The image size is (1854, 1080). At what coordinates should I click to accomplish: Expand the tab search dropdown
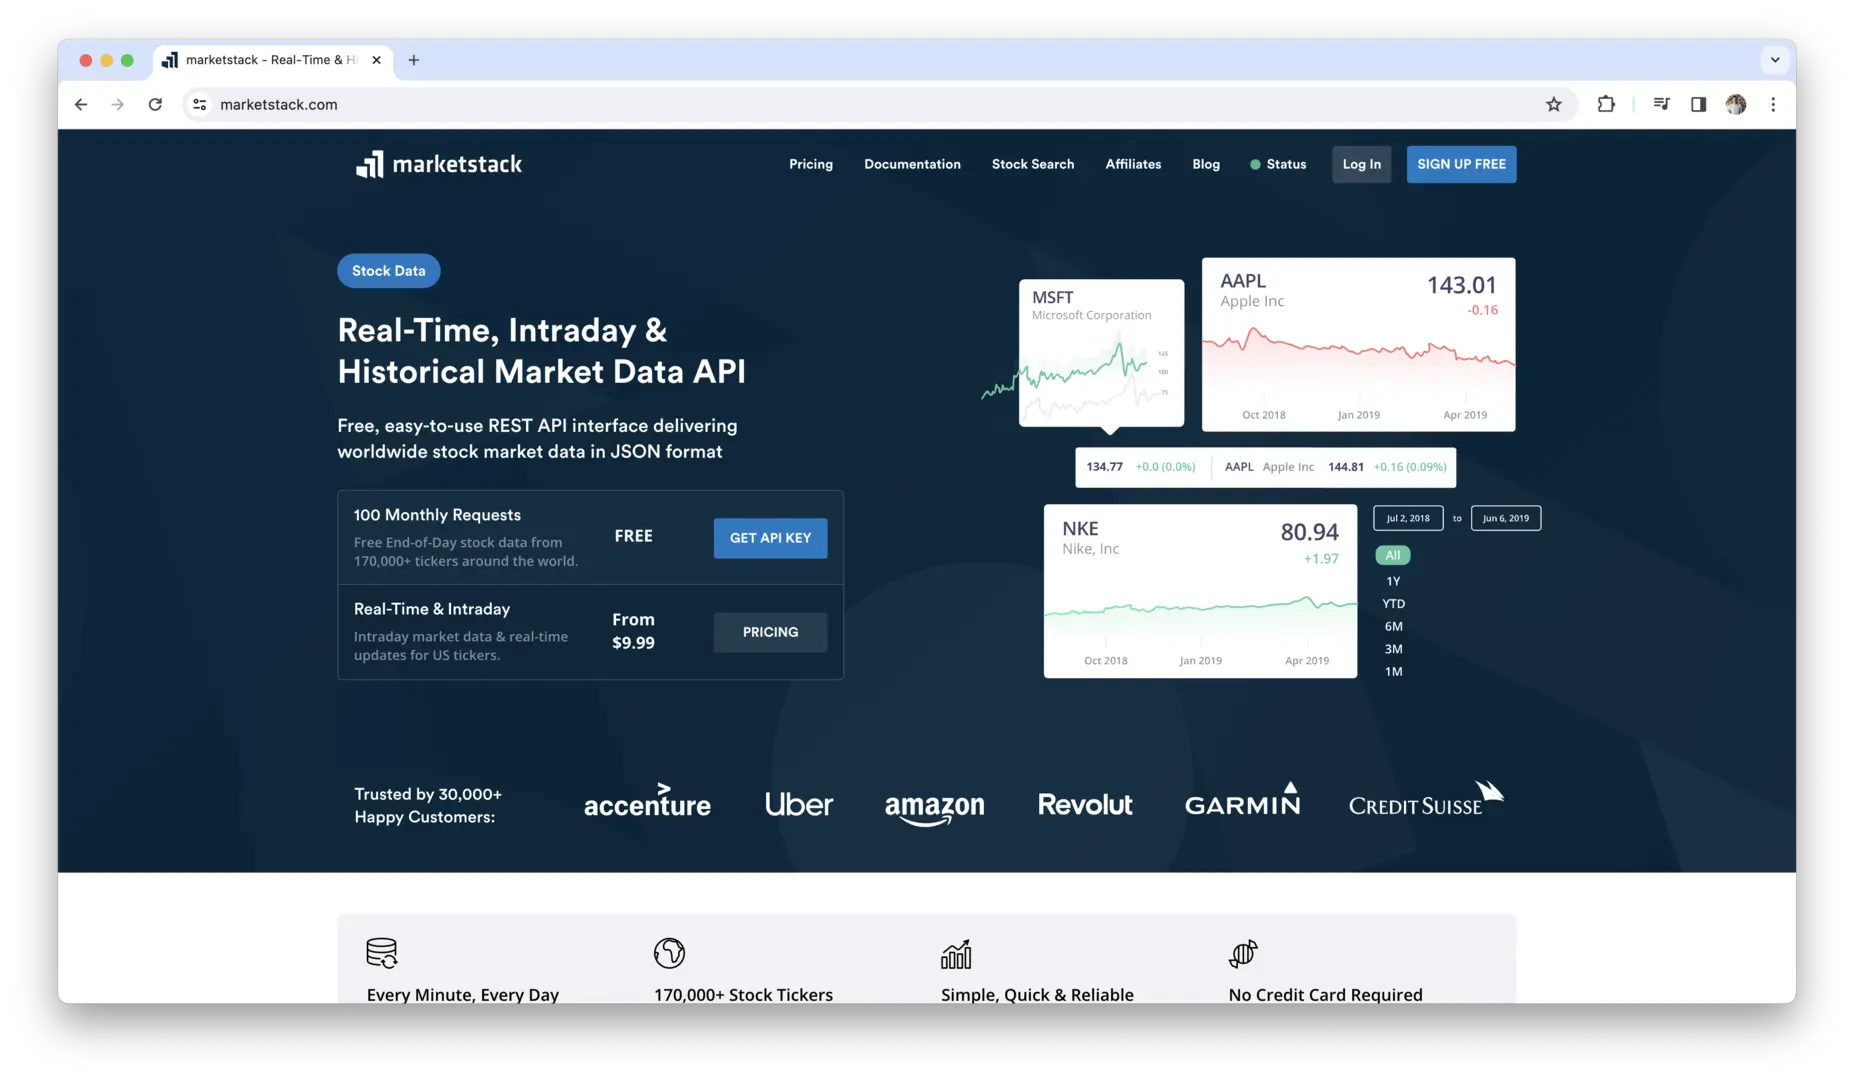click(x=1775, y=60)
